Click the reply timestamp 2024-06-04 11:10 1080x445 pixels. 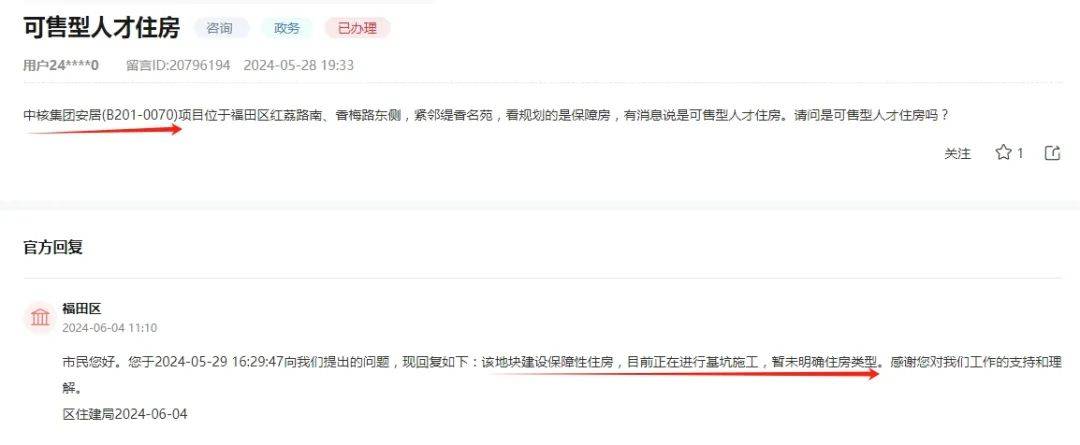(110, 328)
